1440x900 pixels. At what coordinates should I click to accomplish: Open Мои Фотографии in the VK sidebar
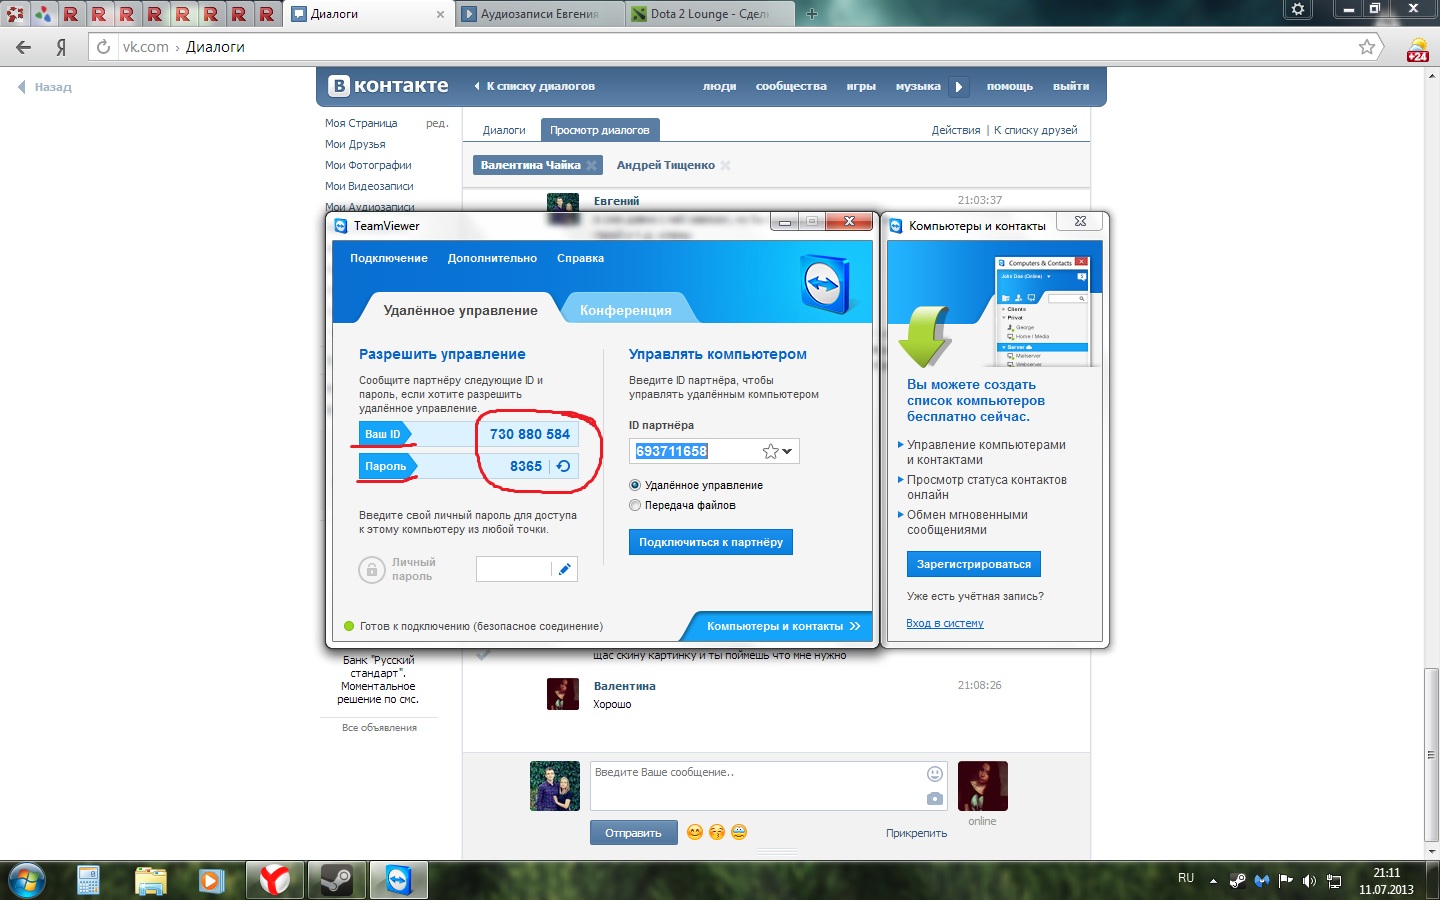[368, 165]
